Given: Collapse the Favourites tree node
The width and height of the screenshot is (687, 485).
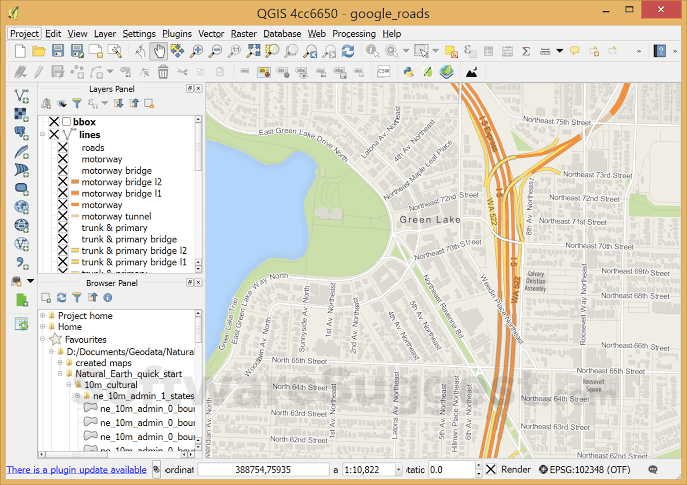Looking at the screenshot, I should [x=42, y=340].
